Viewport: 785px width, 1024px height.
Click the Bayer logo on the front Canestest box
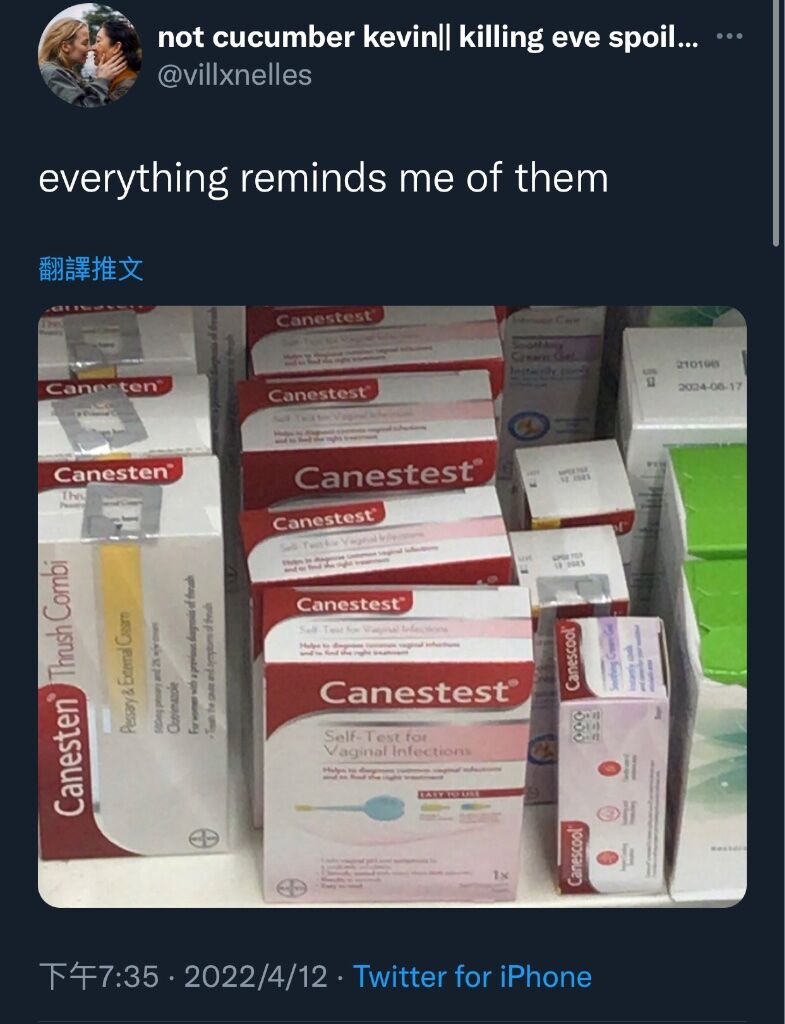pos(291,888)
